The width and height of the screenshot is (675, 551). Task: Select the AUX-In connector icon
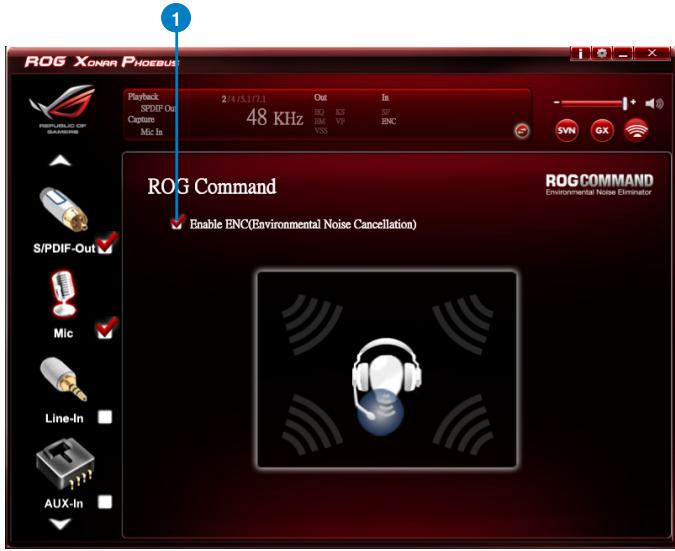[x=65, y=464]
